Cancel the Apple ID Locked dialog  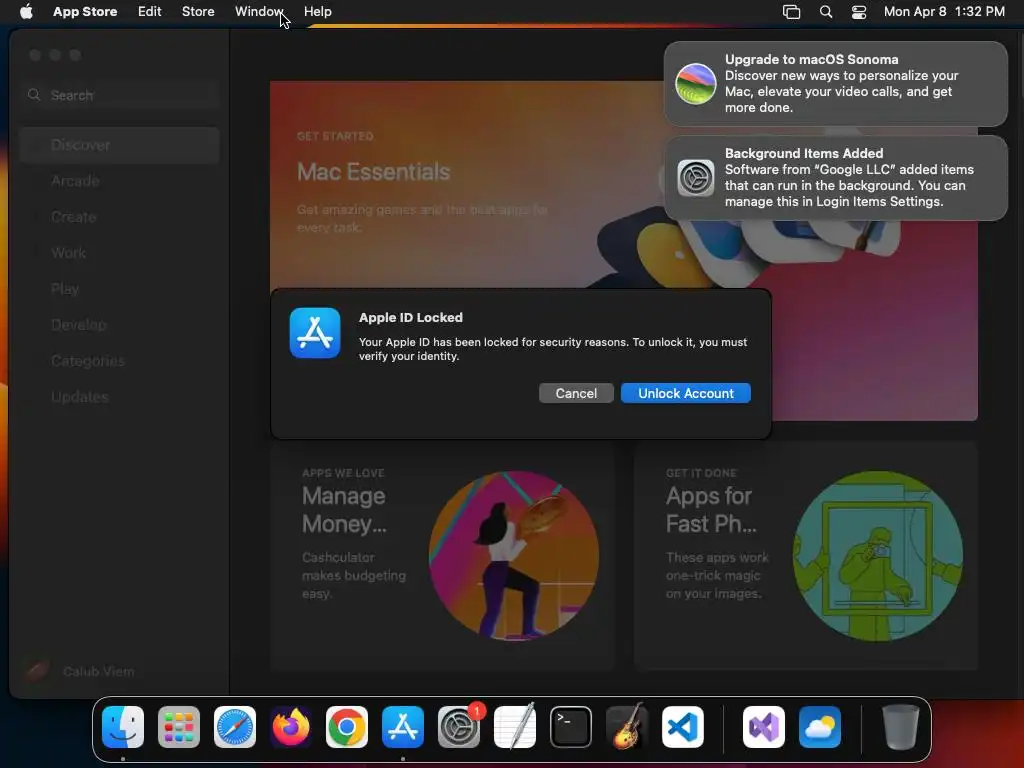point(576,393)
